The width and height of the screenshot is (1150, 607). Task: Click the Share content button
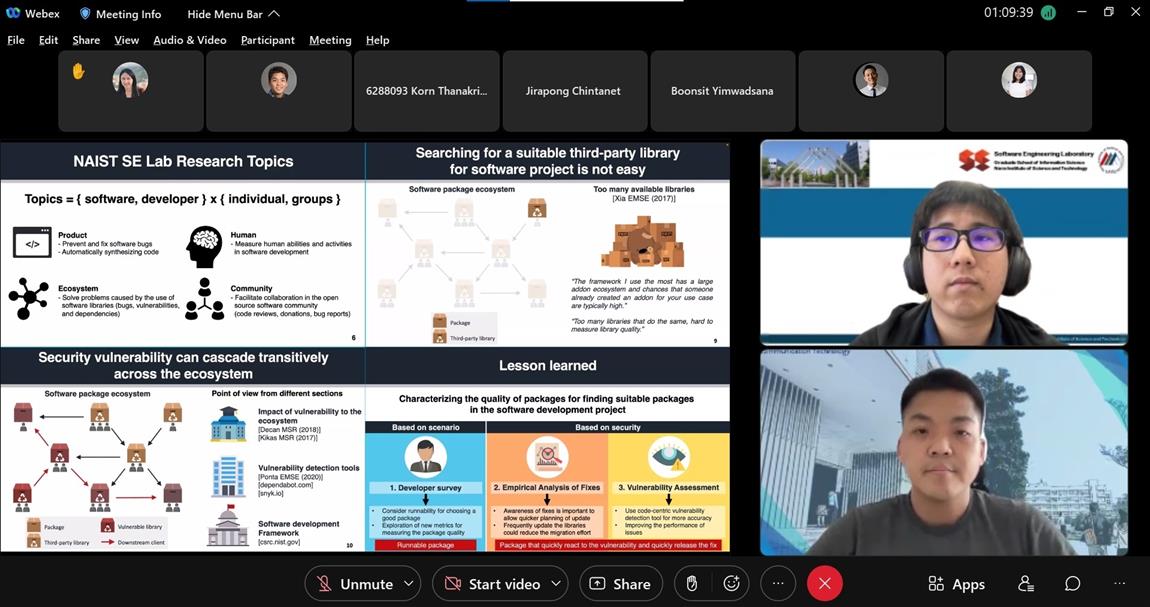coord(621,584)
